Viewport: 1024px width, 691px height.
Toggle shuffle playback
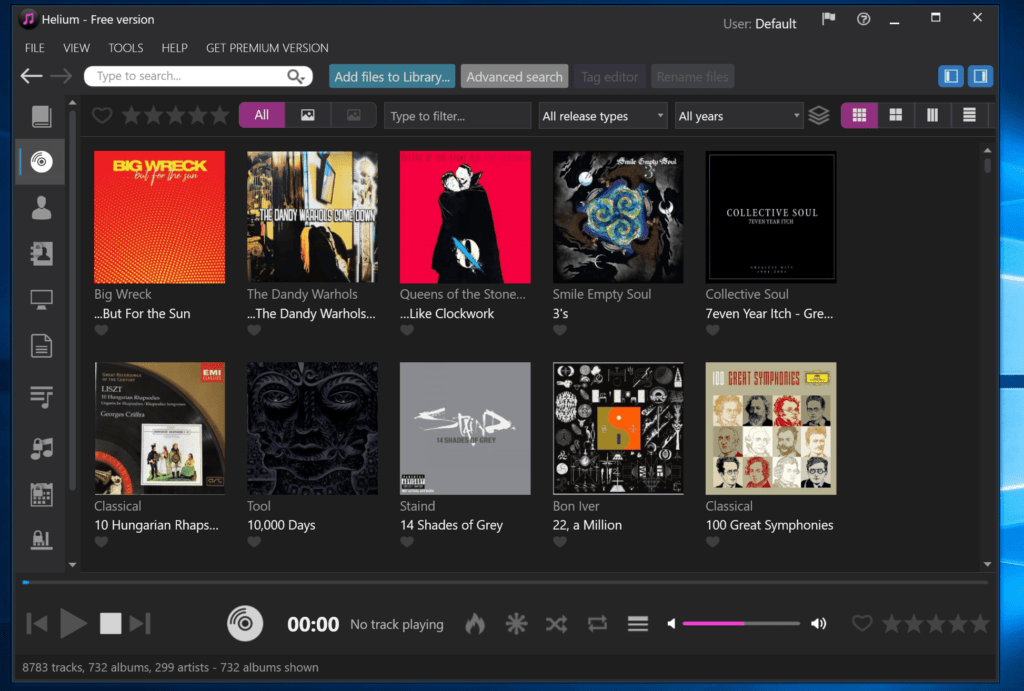556,624
